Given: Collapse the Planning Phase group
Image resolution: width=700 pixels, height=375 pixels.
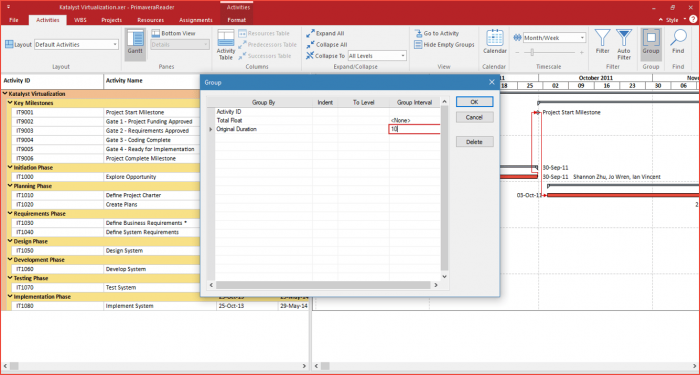Looking at the screenshot, I should pos(10,186).
